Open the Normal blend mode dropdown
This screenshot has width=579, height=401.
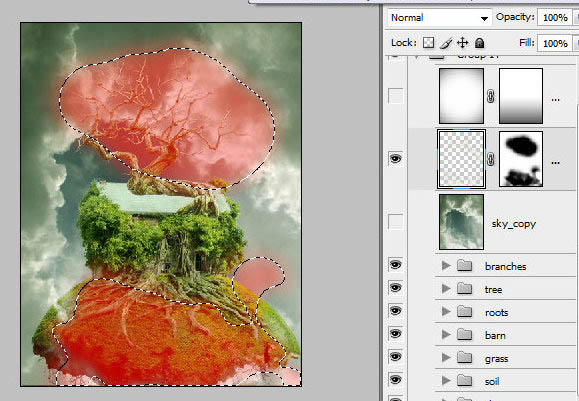[x=439, y=18]
